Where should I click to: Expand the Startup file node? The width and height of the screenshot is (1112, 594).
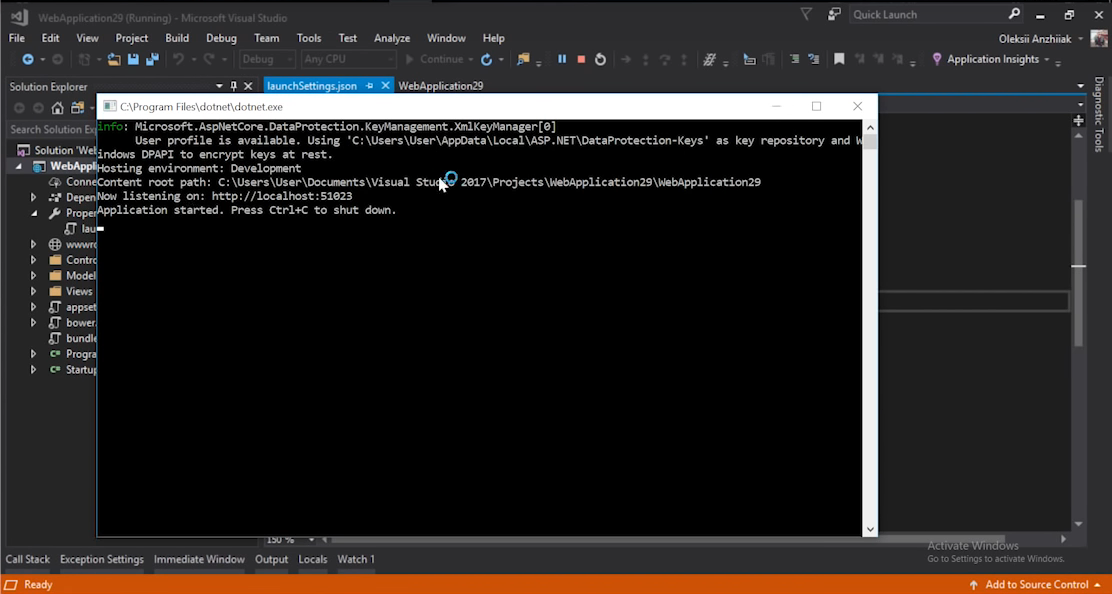[x=33, y=369]
